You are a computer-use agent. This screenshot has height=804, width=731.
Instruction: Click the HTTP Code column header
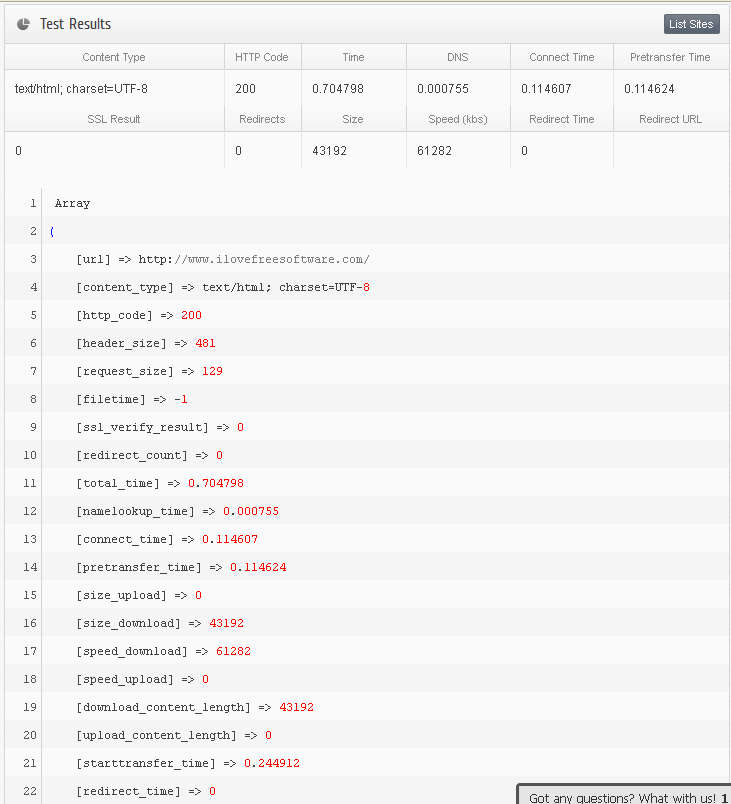tap(262, 57)
